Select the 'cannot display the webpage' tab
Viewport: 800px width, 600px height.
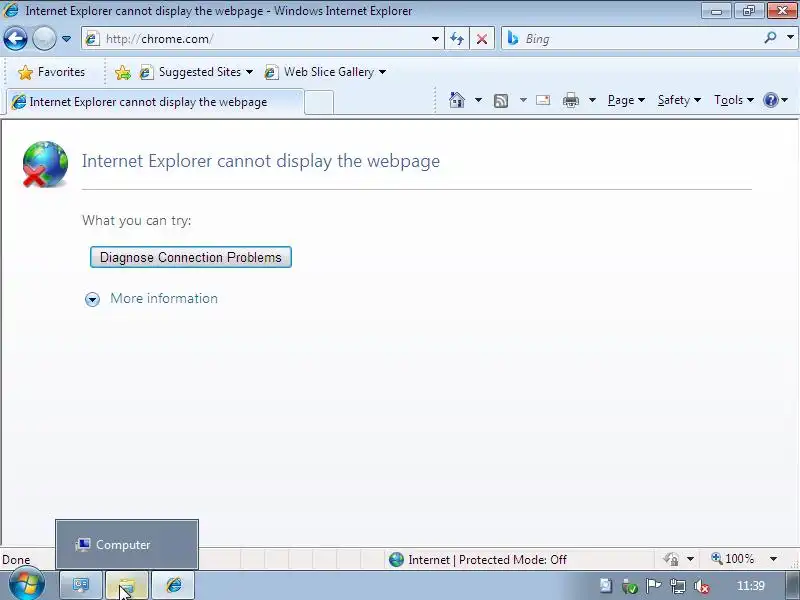[155, 102]
